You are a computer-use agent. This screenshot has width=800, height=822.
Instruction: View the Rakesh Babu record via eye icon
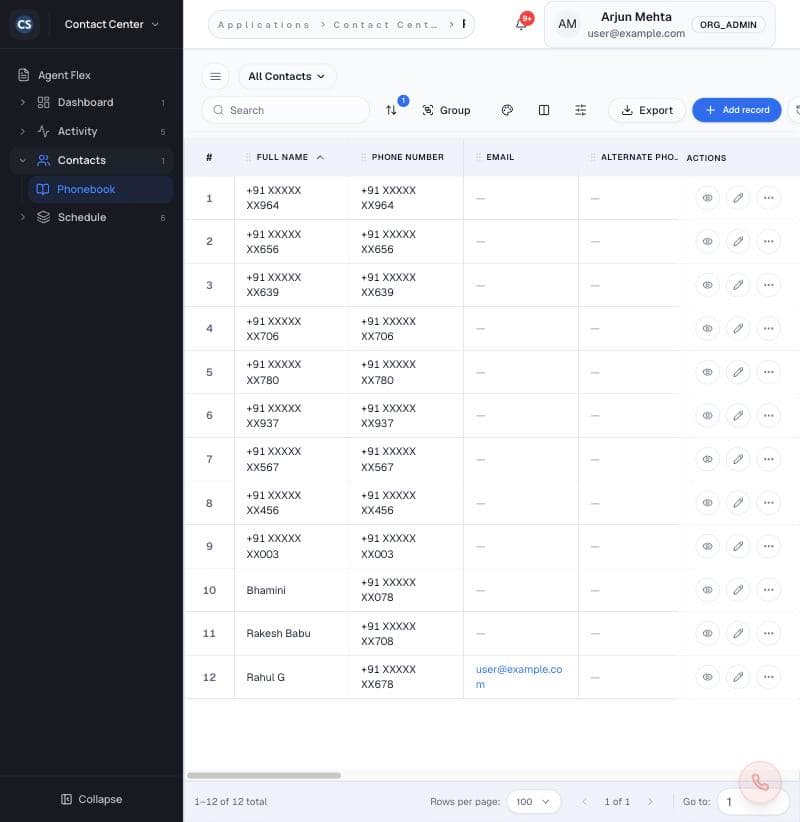point(707,633)
